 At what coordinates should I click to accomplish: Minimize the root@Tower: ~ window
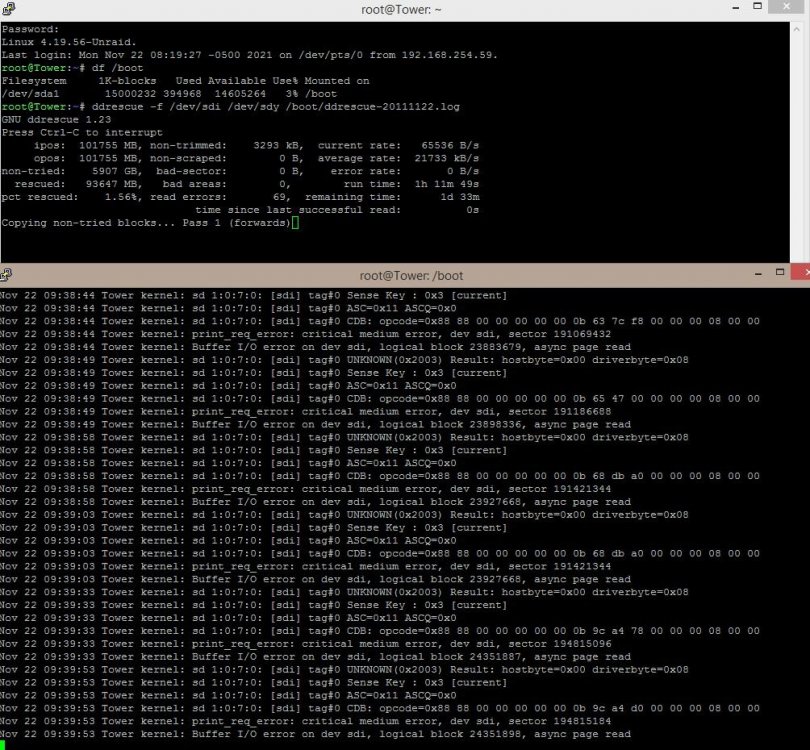736,7
